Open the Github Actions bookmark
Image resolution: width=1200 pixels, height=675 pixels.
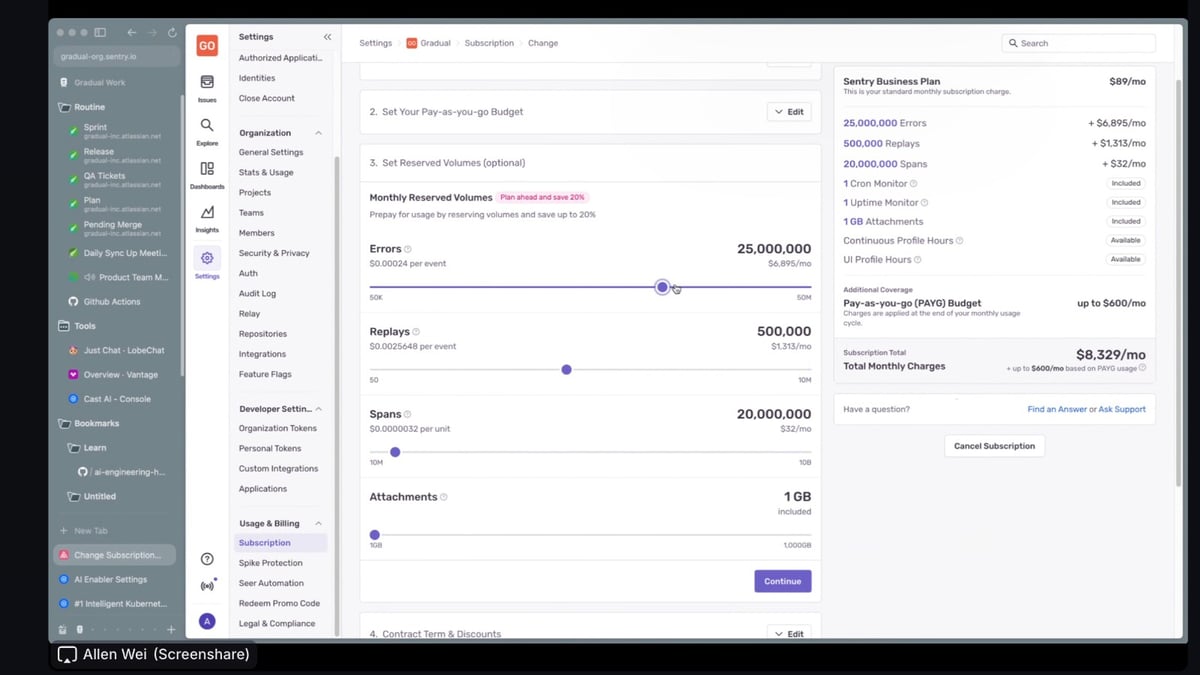point(111,301)
